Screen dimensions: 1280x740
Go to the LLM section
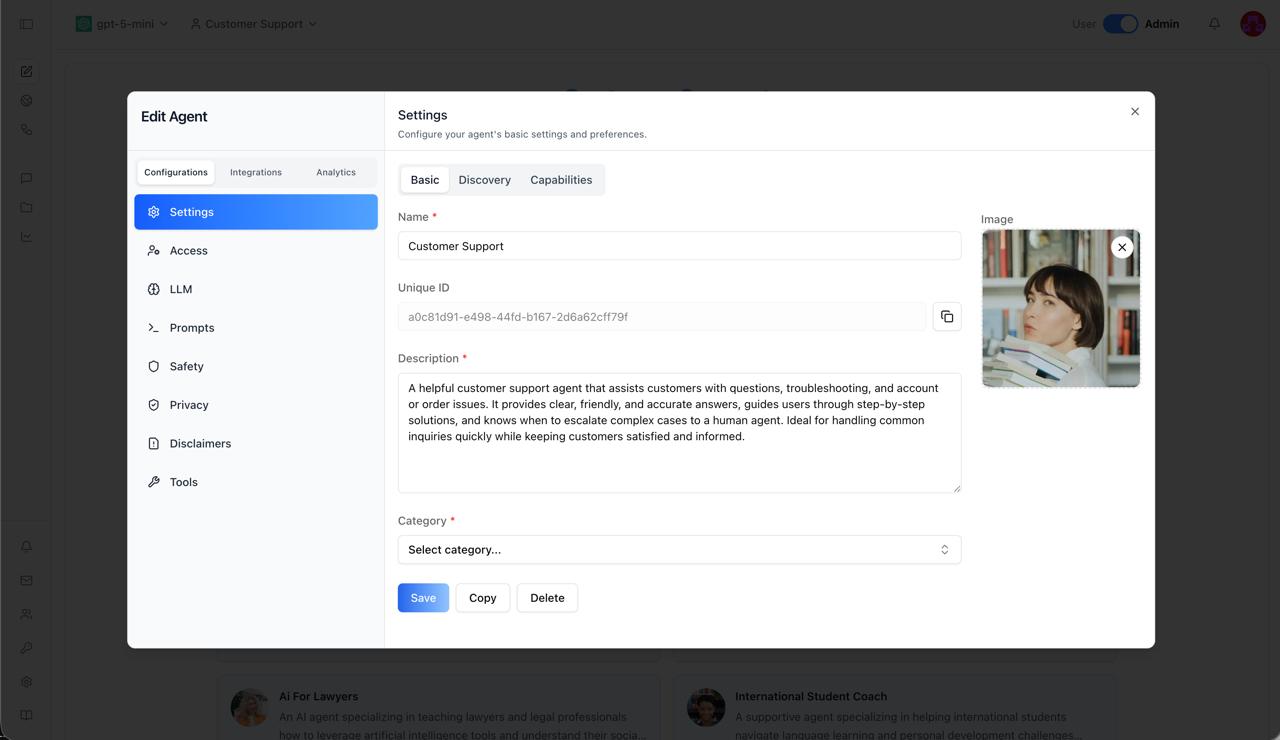pyautogui.click(x=256, y=289)
